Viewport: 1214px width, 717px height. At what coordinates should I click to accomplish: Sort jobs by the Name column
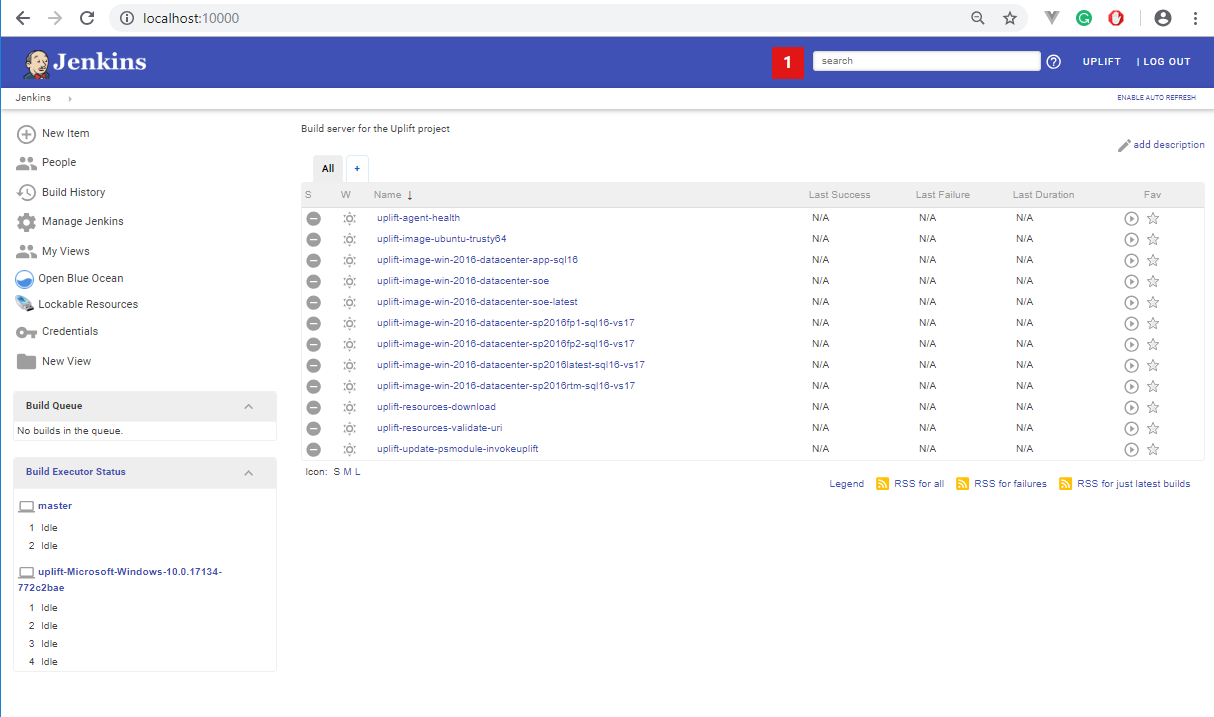[393, 195]
